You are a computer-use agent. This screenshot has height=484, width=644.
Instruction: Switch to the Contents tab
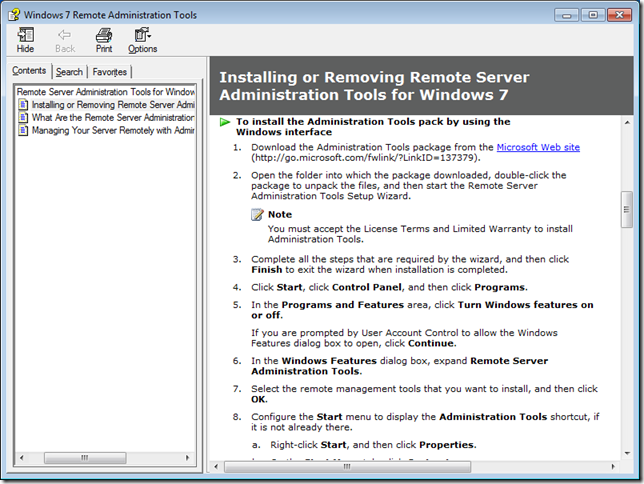[x=29, y=71]
